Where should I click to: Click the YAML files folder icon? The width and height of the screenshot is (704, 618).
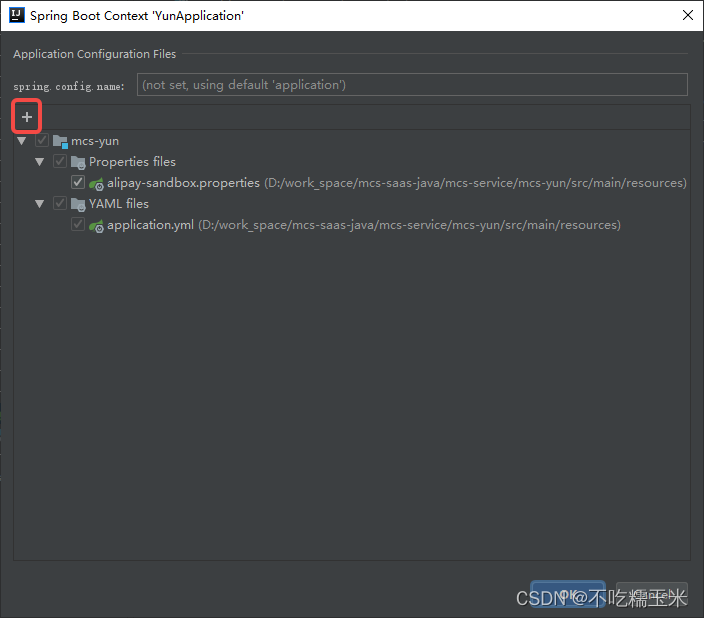pyautogui.click(x=78, y=204)
